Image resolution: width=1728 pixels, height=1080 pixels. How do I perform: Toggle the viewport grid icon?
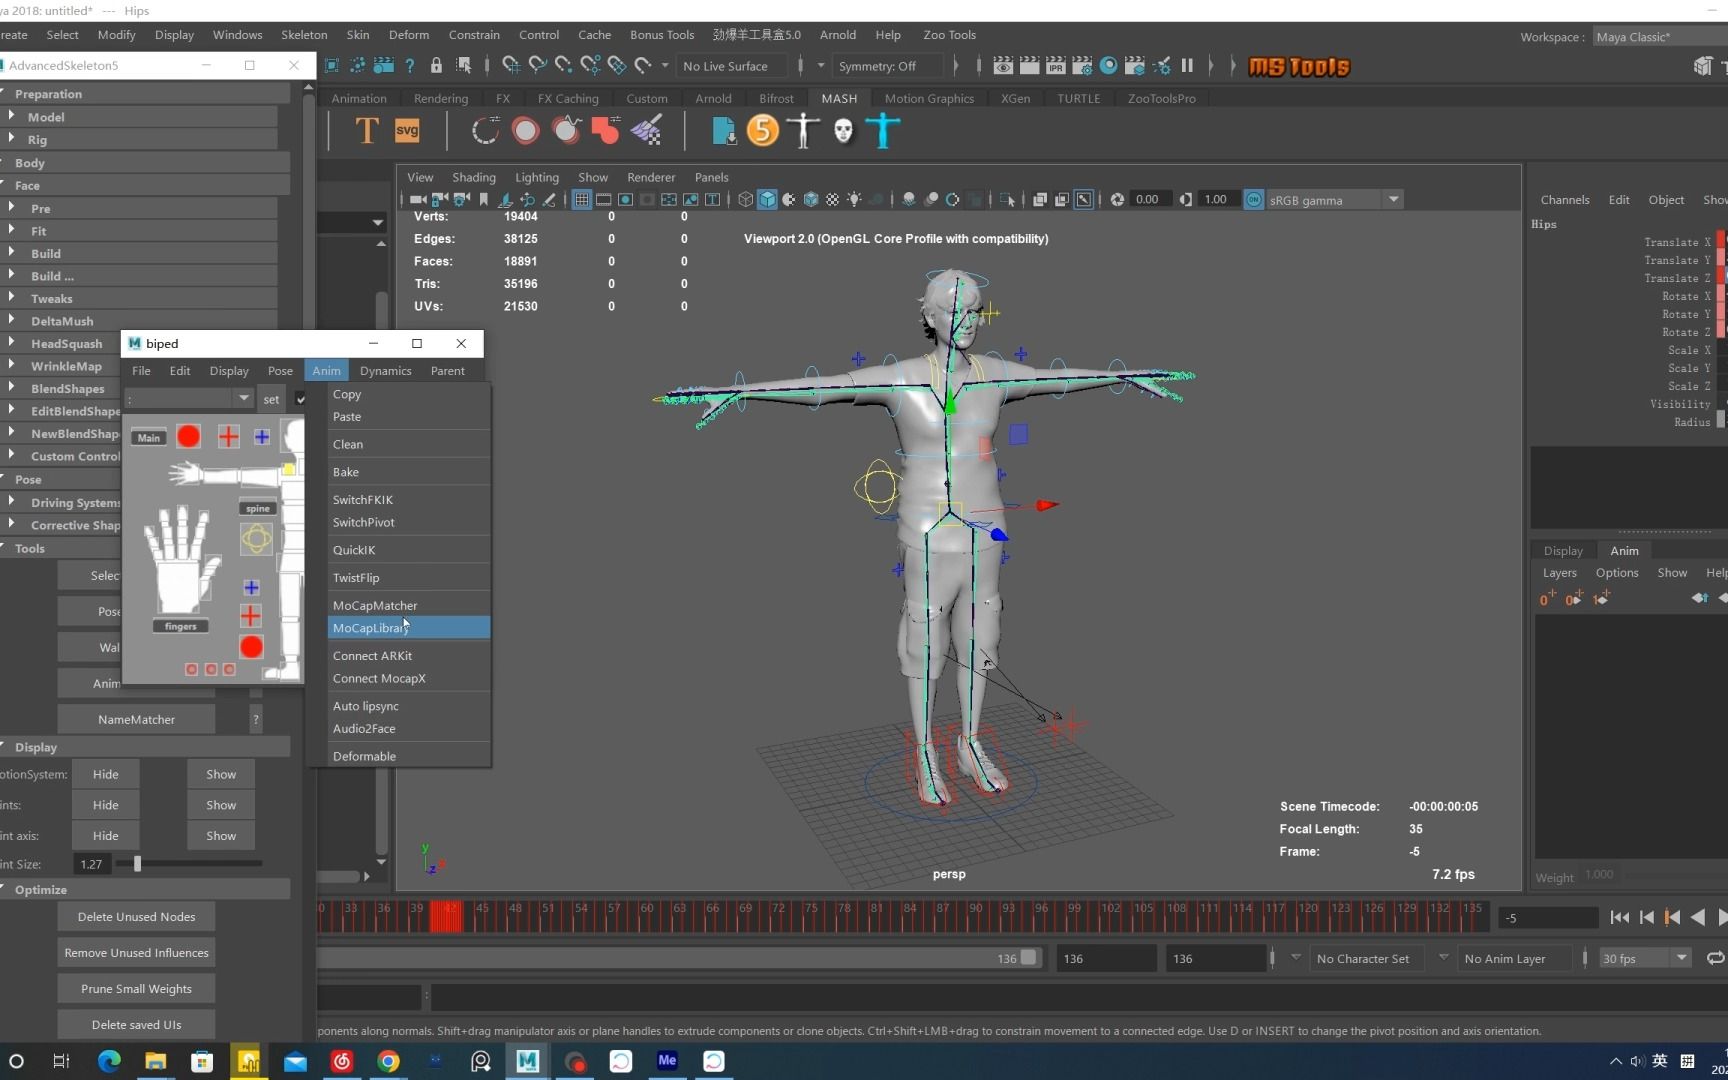coord(581,200)
